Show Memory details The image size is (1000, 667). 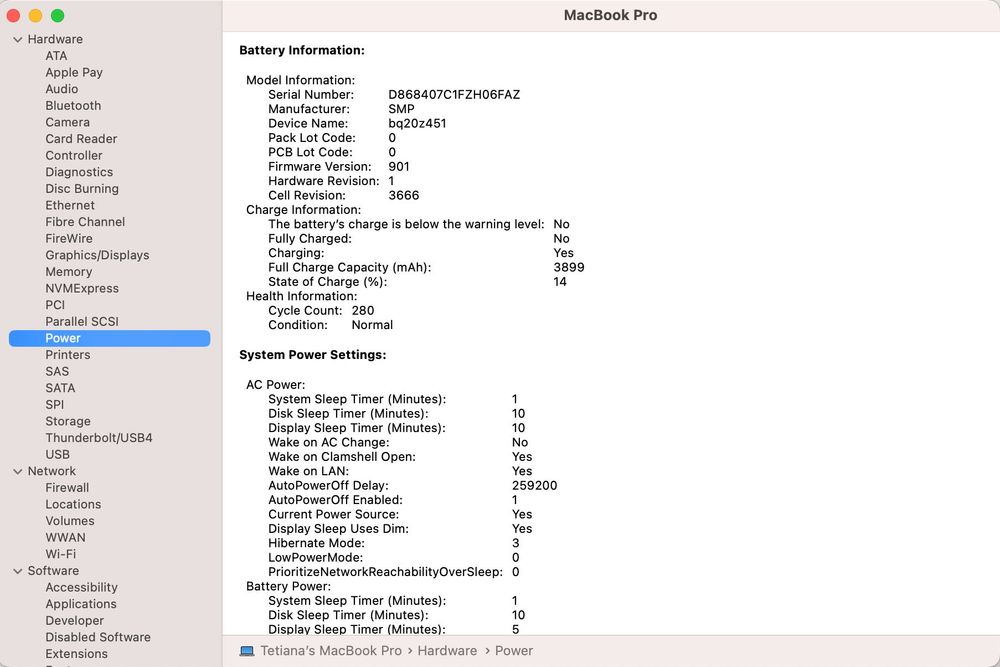69,272
